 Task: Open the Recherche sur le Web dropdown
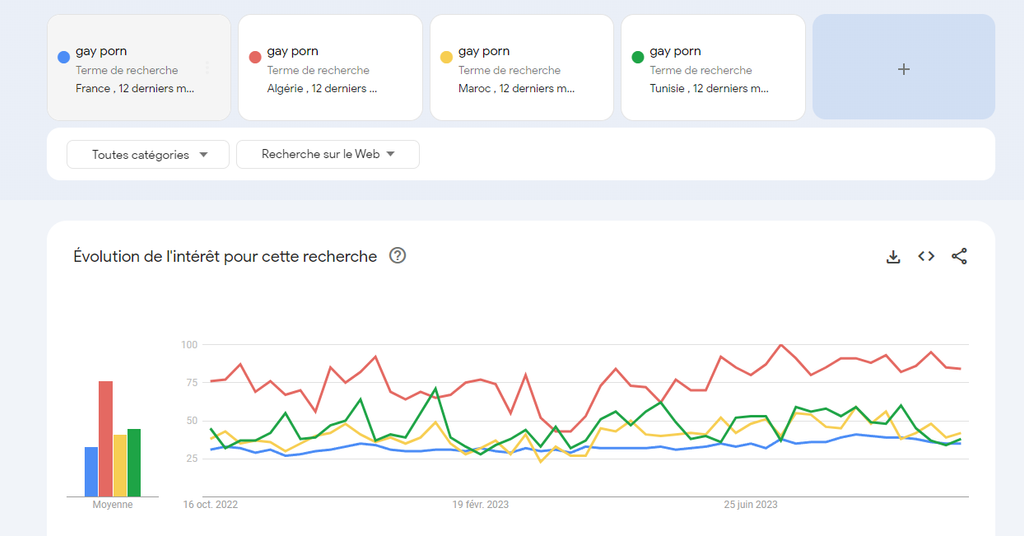pos(327,154)
